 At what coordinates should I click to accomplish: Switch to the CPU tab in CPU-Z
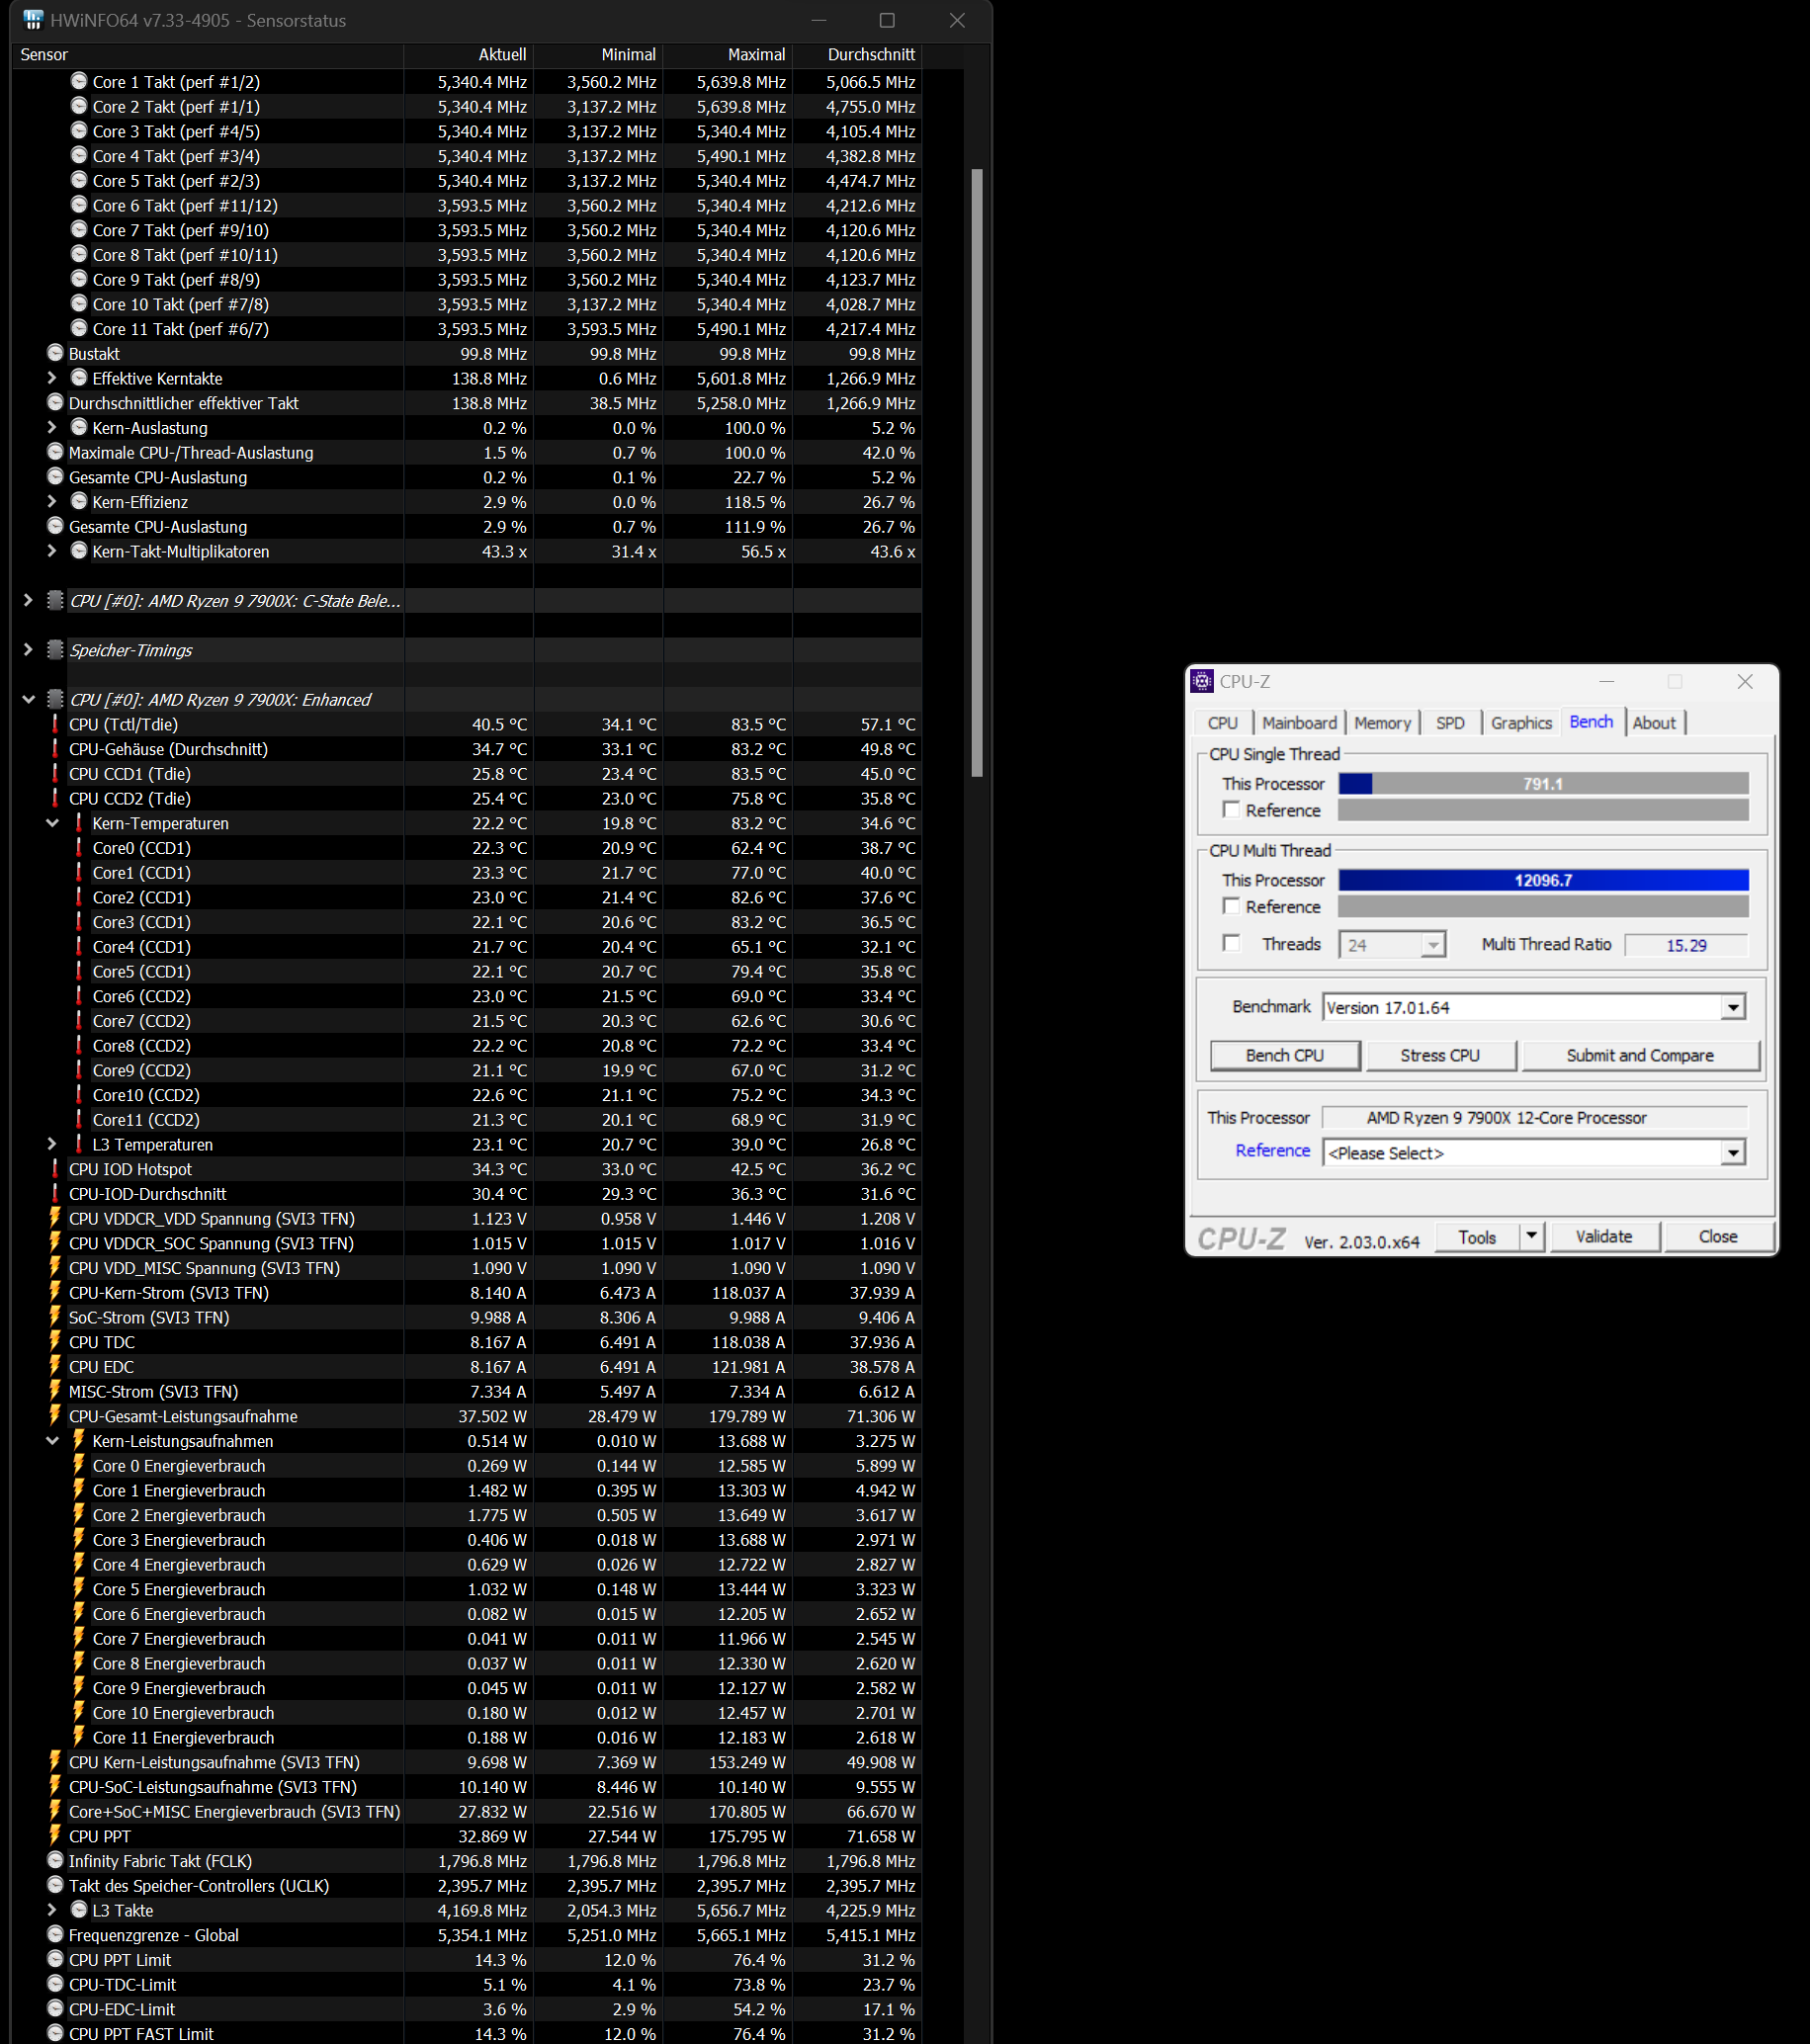click(1222, 723)
